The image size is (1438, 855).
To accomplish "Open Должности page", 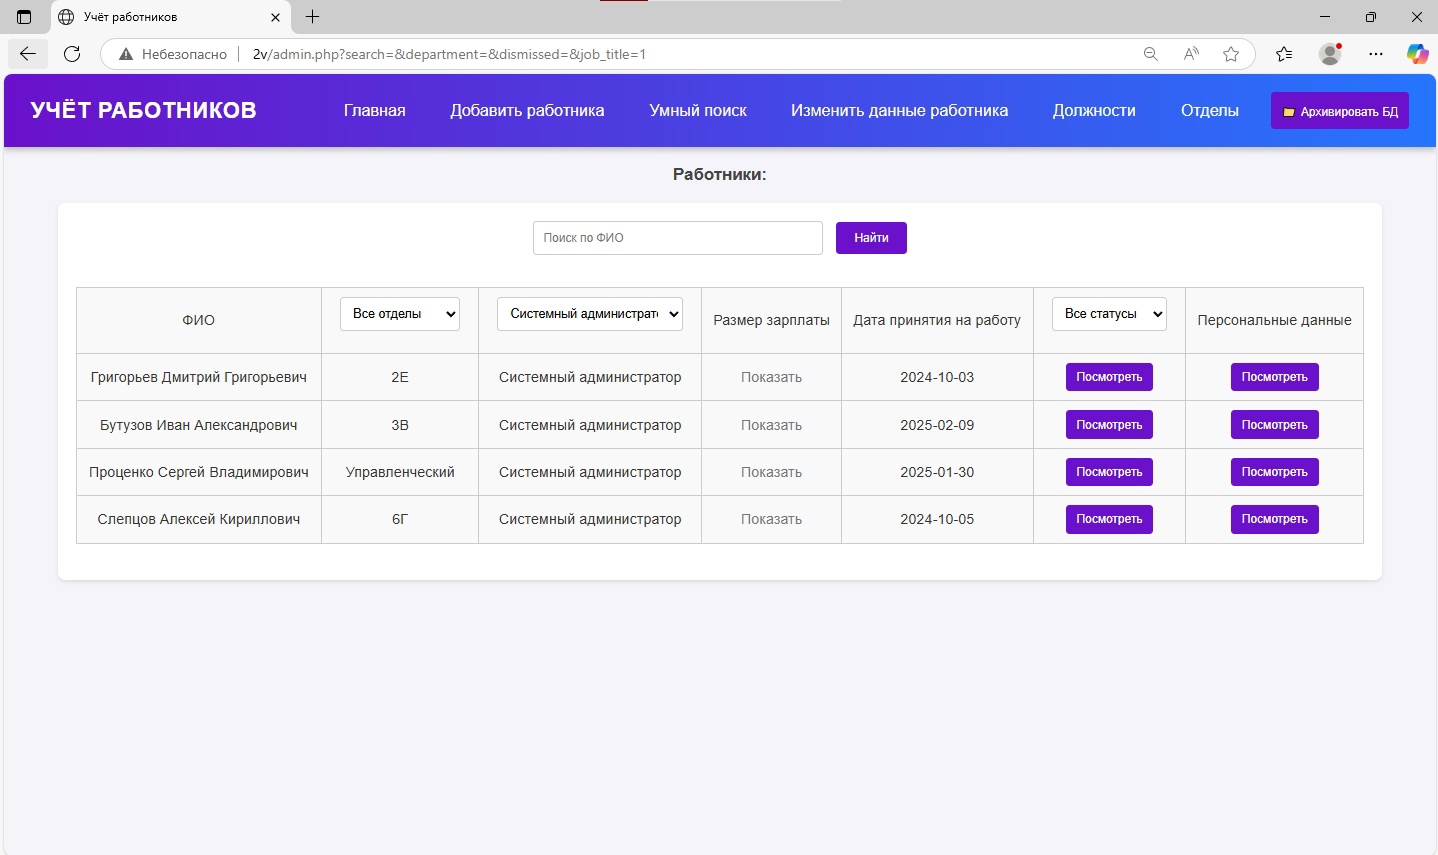I will tap(1094, 111).
